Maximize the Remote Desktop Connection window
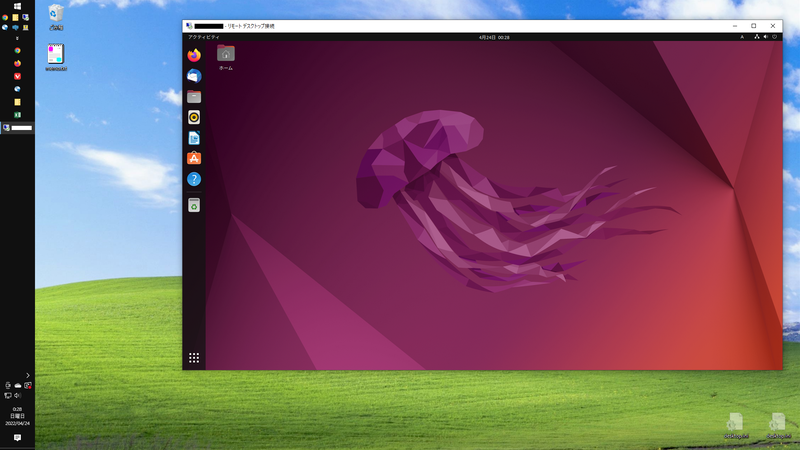This screenshot has width=800, height=450. (754, 26)
